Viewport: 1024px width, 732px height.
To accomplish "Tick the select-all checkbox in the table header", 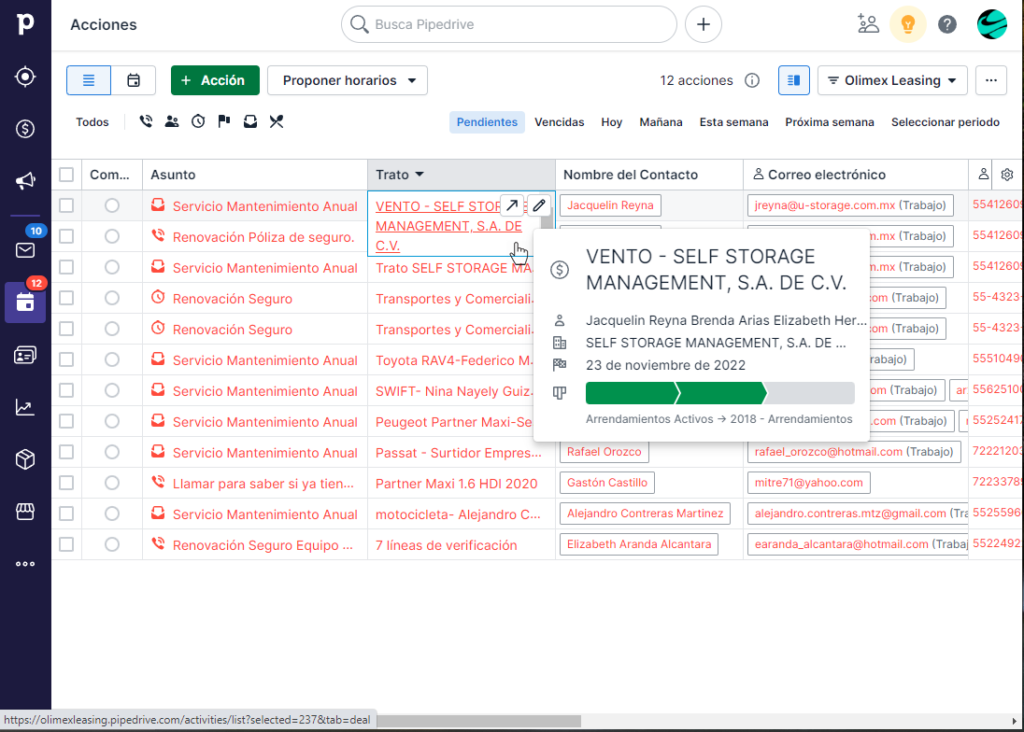I will pos(66,174).
